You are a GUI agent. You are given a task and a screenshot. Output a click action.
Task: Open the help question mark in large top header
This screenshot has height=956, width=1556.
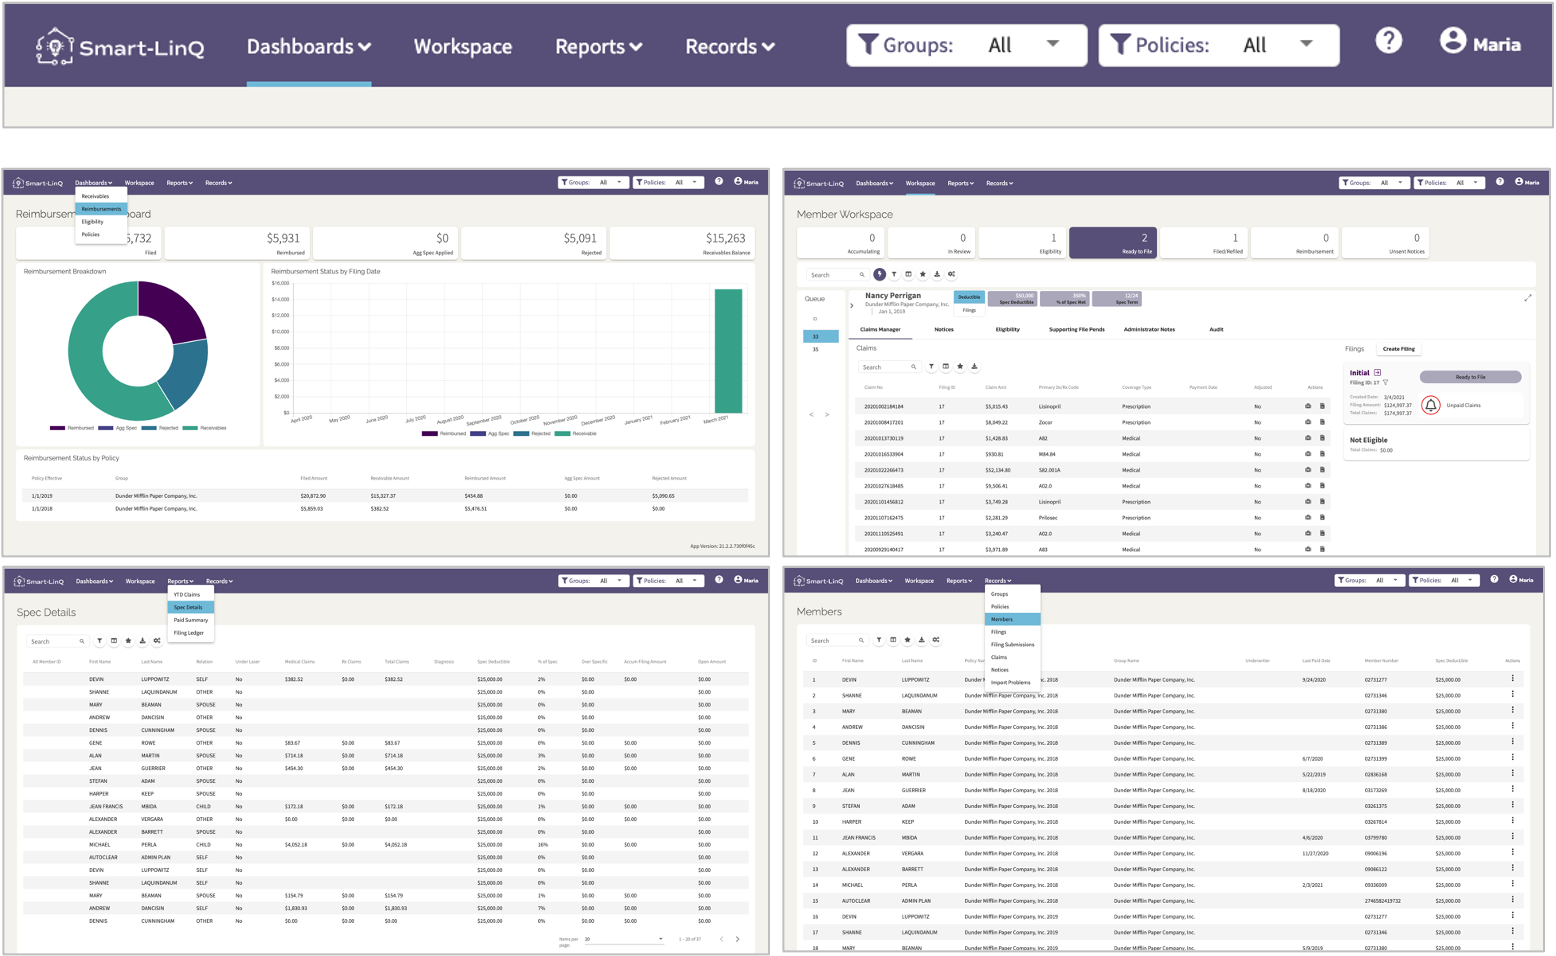1388,41
